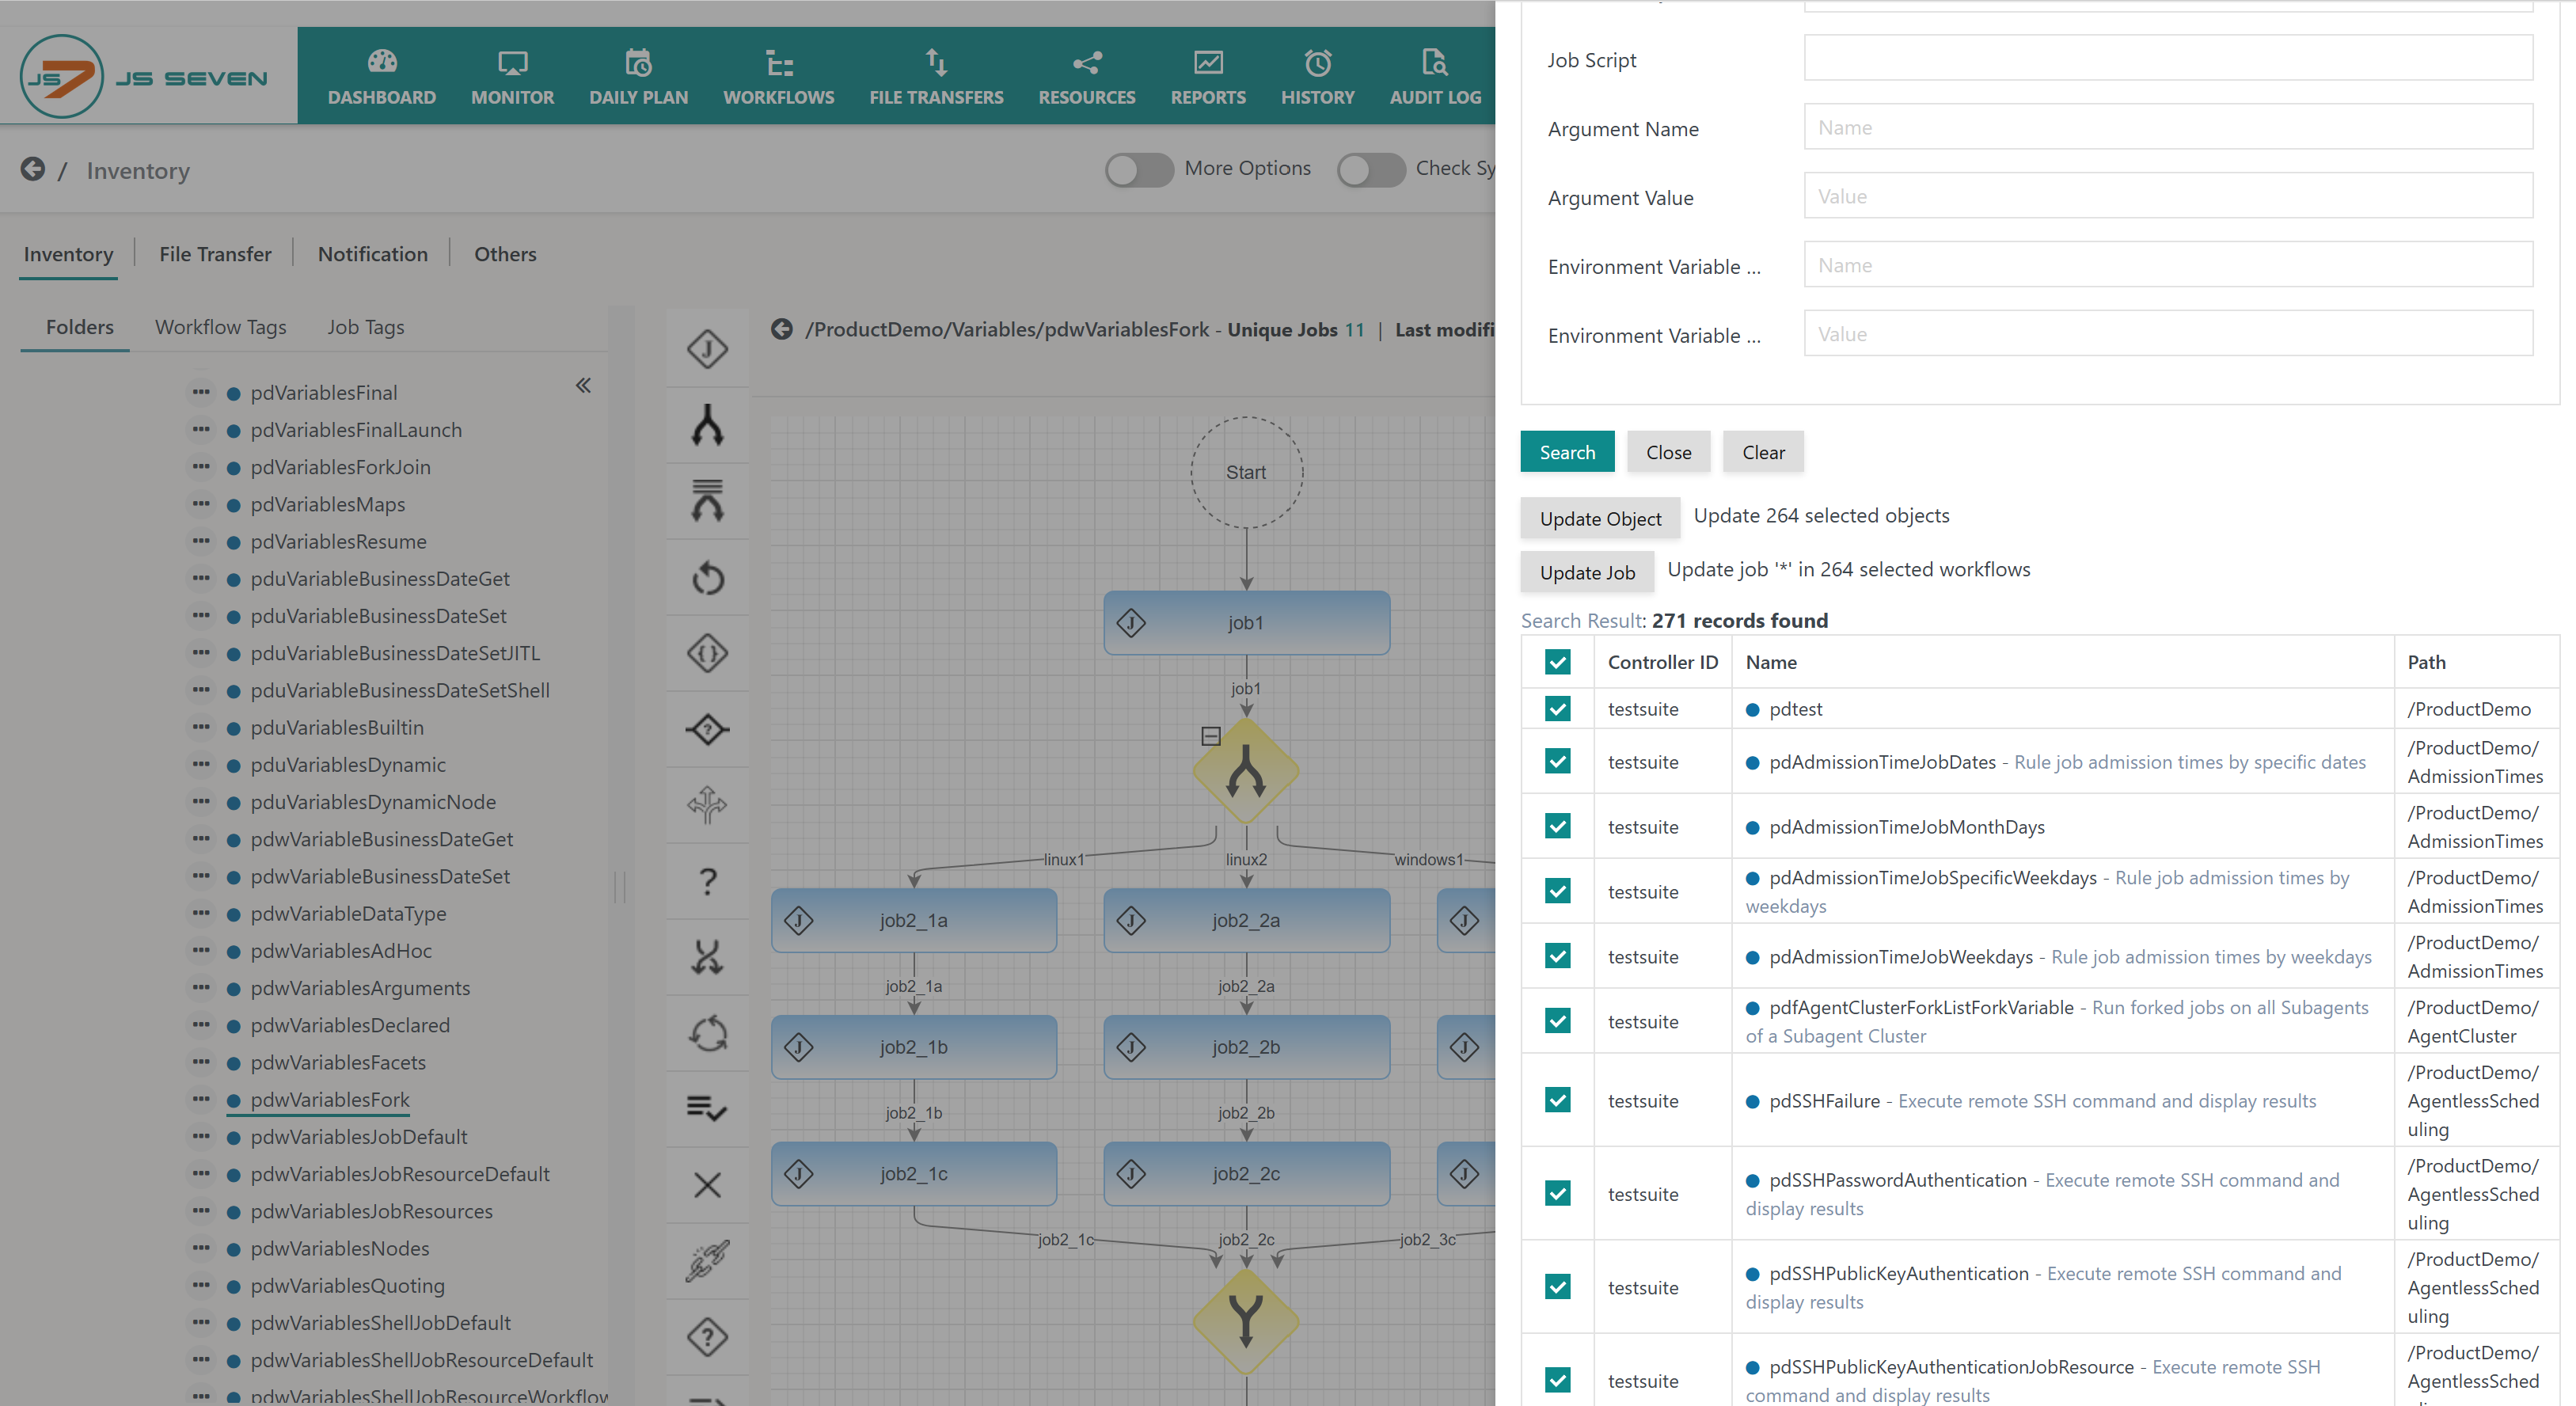Open the options menu for pdwVariableDataType
The image size is (2576, 1406).
coord(201,913)
